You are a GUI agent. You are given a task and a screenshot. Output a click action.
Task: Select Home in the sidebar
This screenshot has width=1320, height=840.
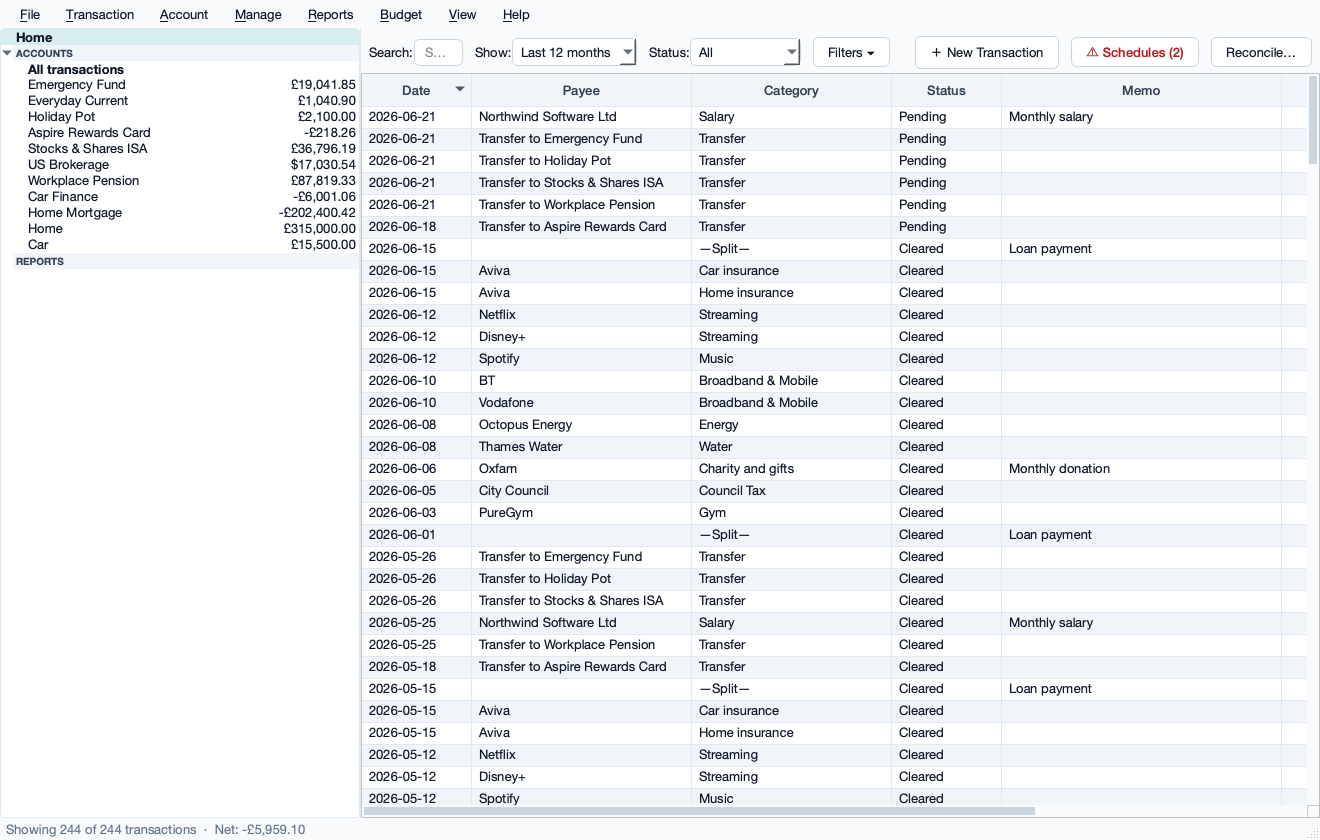(x=180, y=37)
